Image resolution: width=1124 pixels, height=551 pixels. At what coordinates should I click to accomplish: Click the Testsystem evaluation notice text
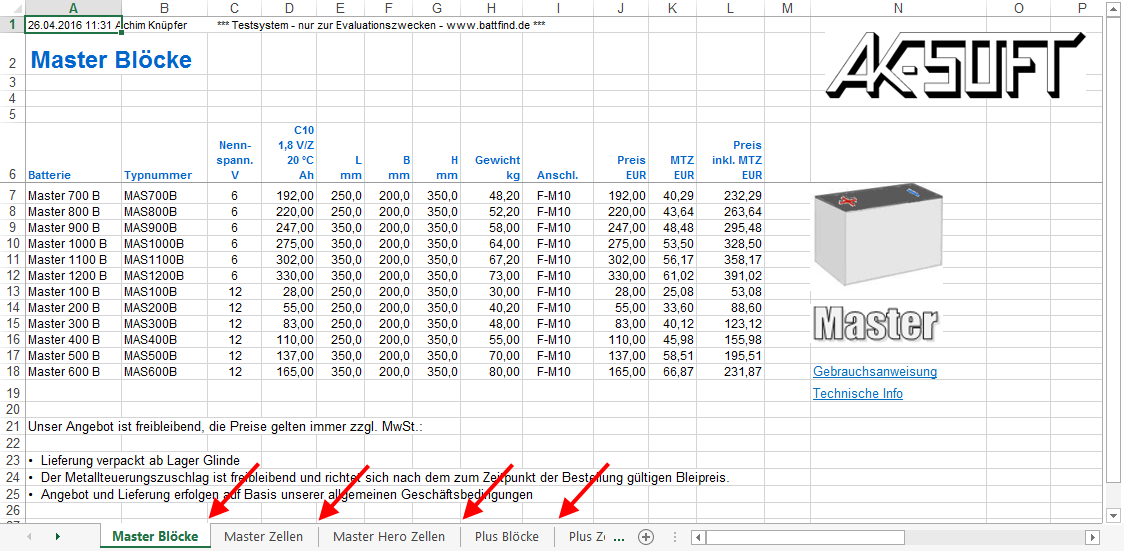click(381, 25)
